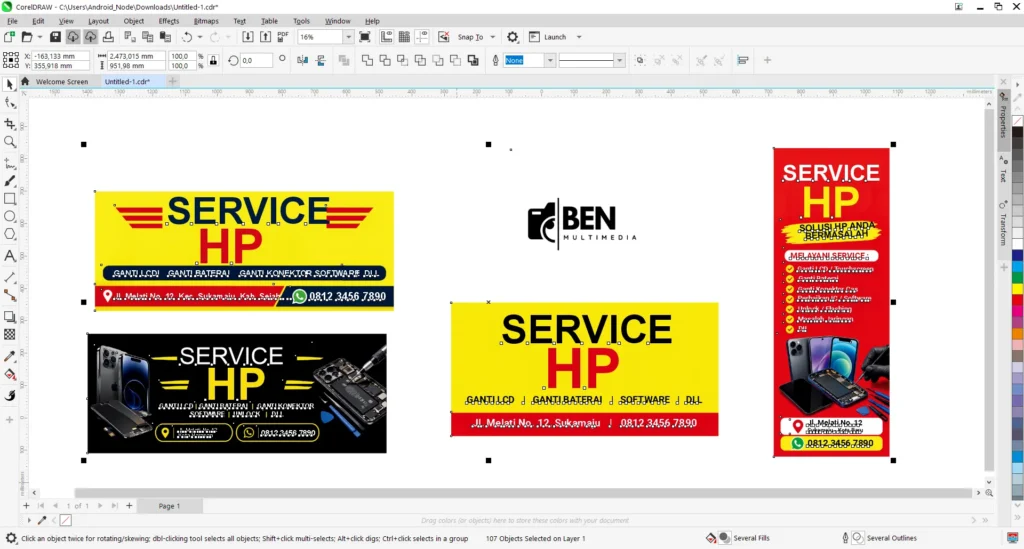Image resolution: width=1024 pixels, height=549 pixels.
Task: Select the Interactive Fill tool
Action: [x=10, y=375]
